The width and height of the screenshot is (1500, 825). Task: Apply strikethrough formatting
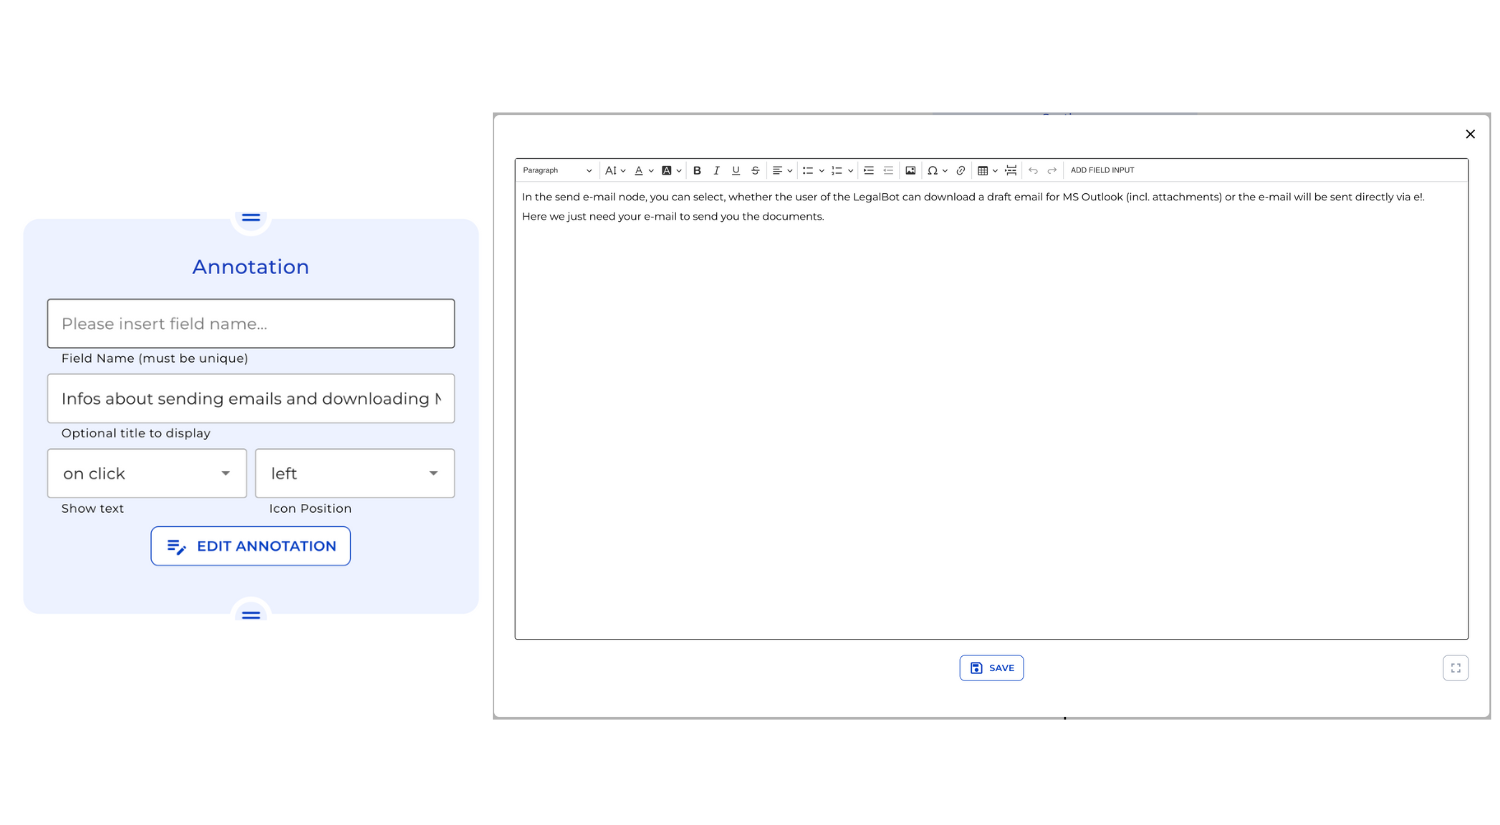pyautogui.click(x=755, y=170)
